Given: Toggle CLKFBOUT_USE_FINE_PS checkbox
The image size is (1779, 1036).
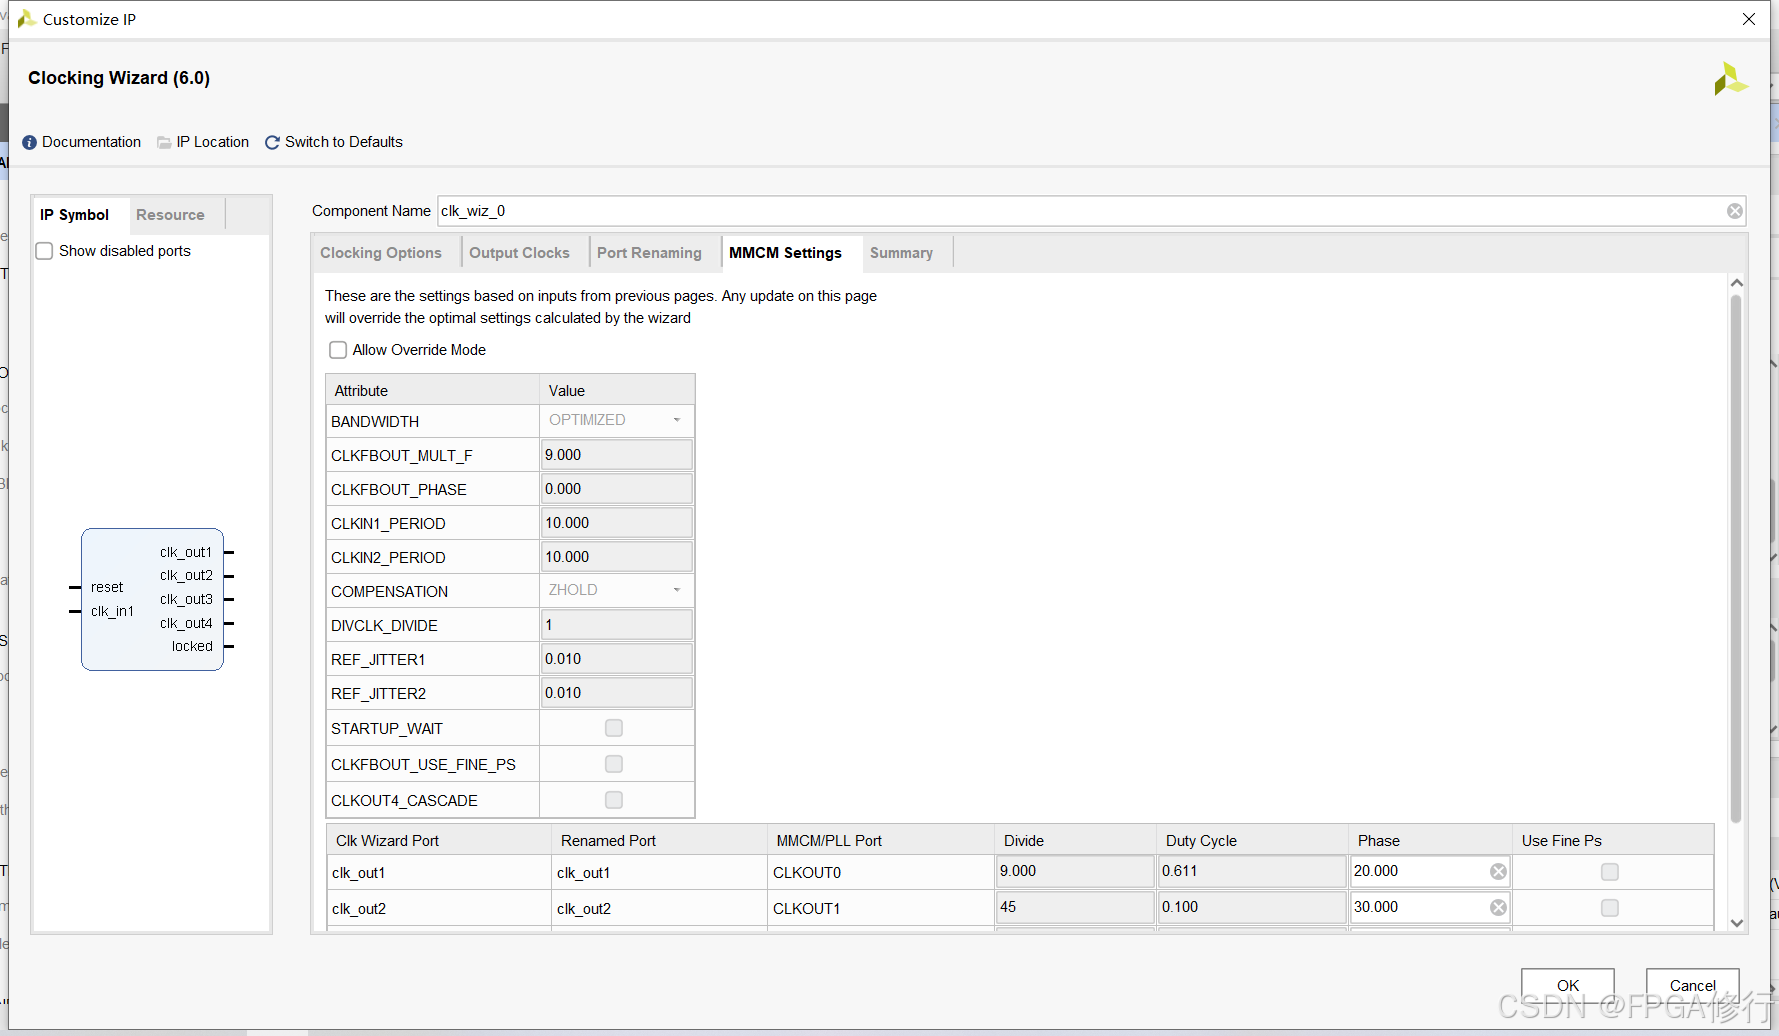Looking at the screenshot, I should click(614, 764).
